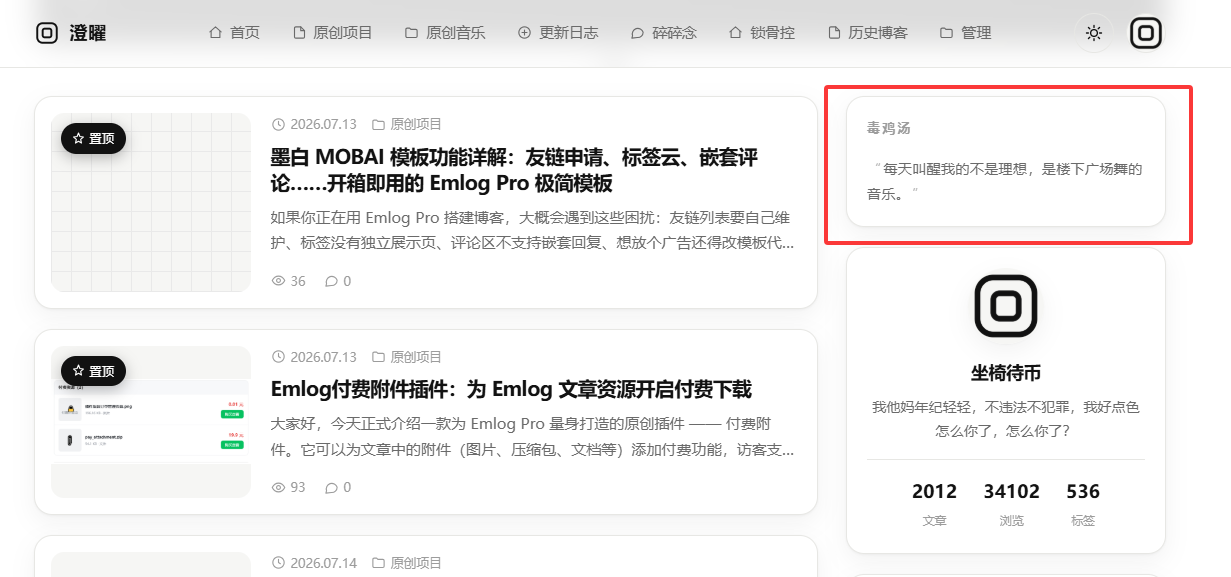Open the Emlog付费附件插件 article title
Viewport: 1231px width, 577px height.
click(511, 389)
